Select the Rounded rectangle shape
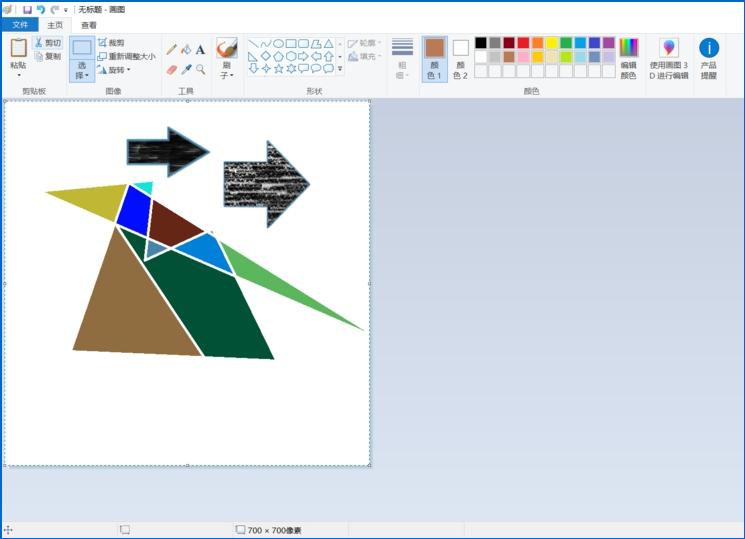The width and height of the screenshot is (745, 539). click(x=303, y=44)
